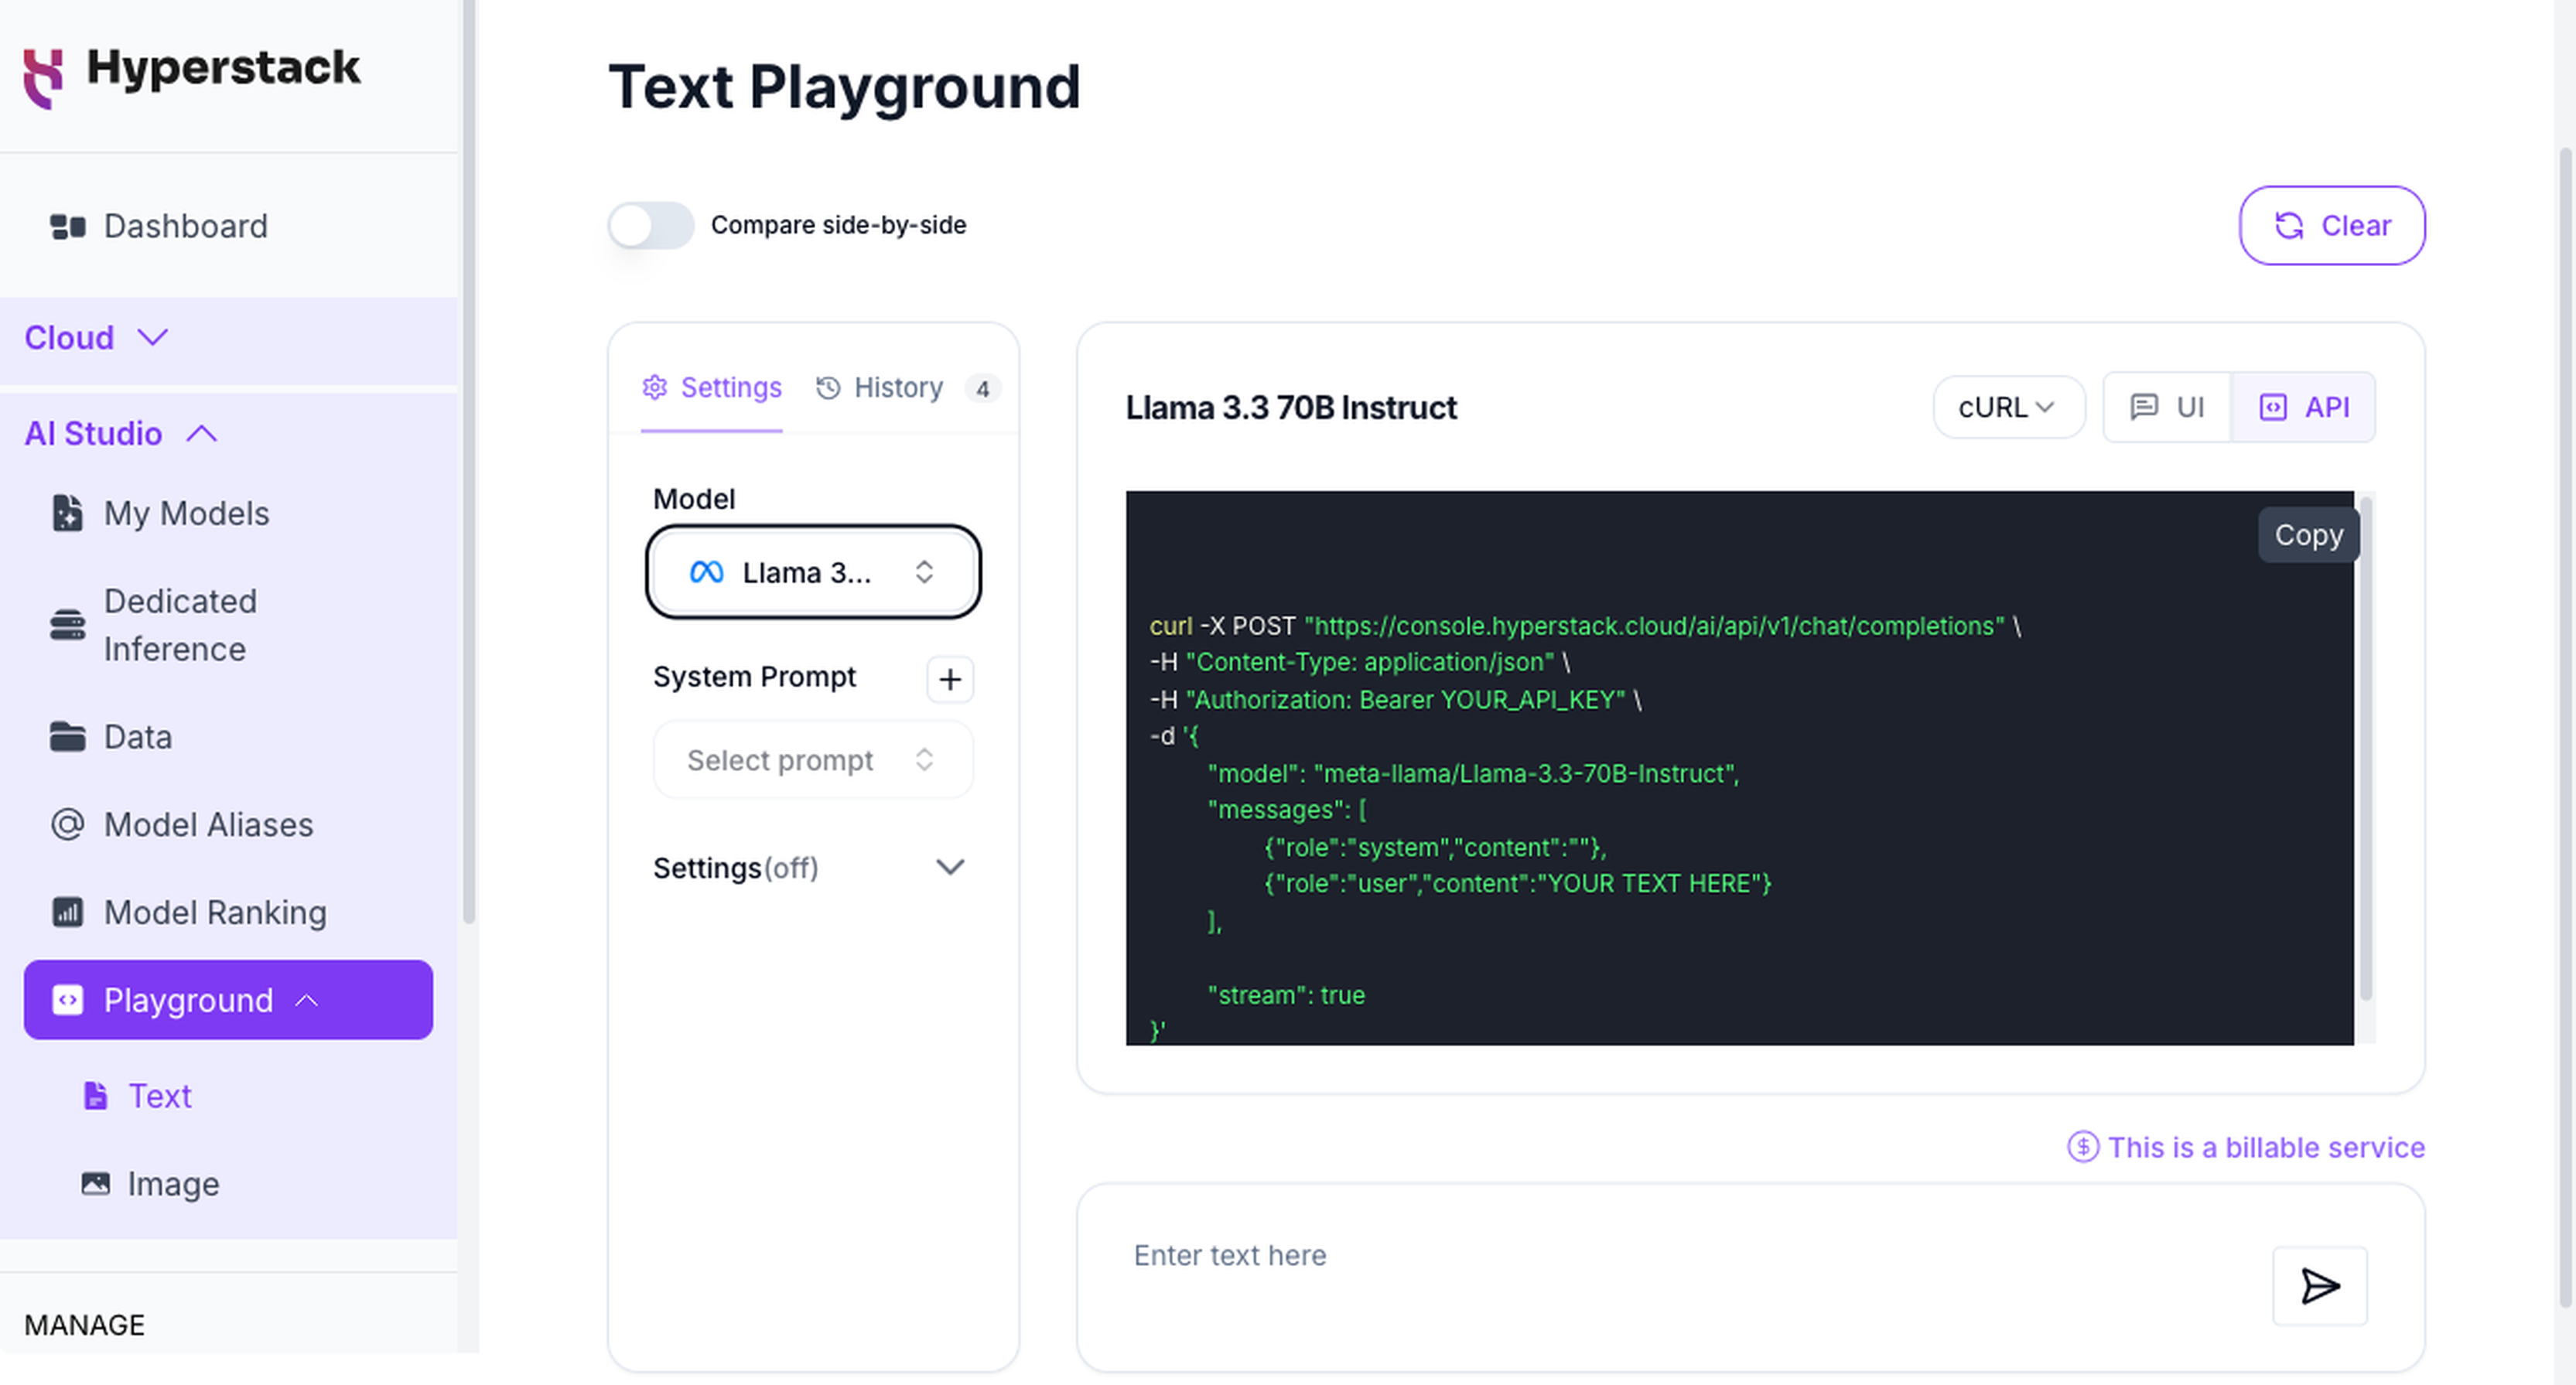Add a new System Prompt with plus button

pyautogui.click(x=950, y=679)
